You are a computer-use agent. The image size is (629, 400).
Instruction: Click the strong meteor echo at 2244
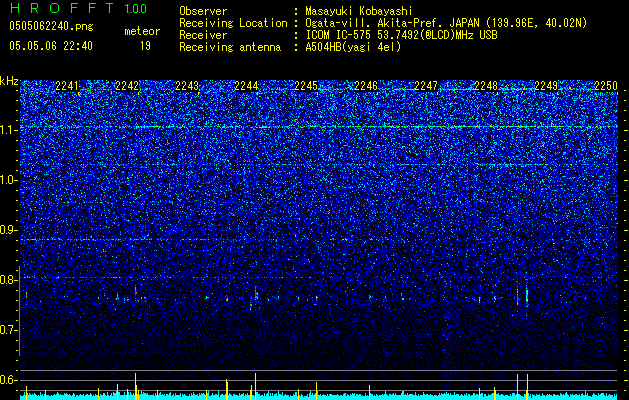tap(256, 293)
